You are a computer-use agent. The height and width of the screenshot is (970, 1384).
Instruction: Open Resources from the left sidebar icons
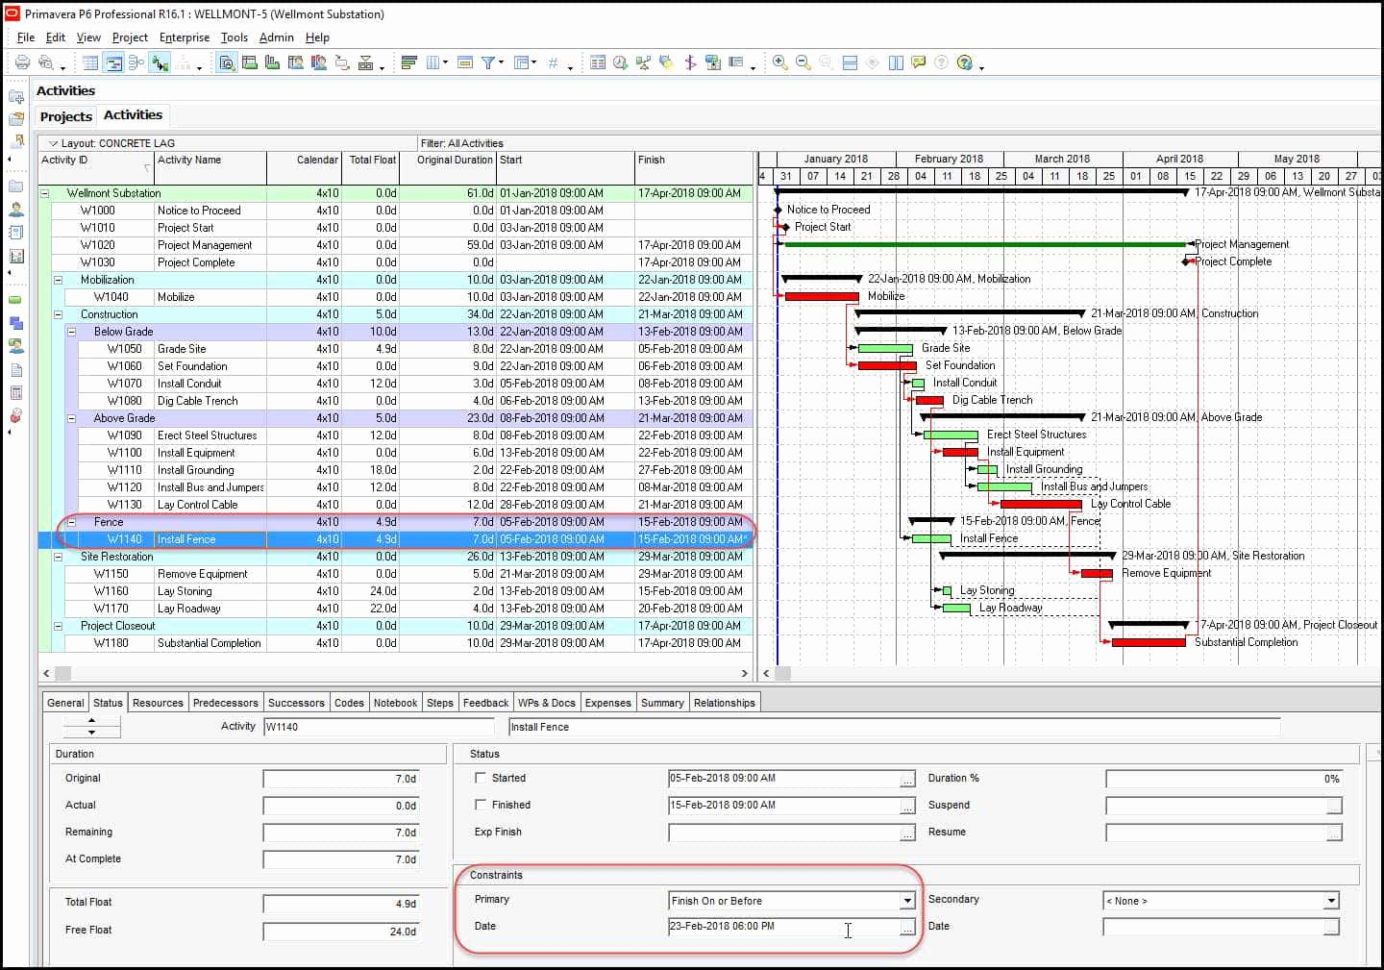(x=16, y=211)
